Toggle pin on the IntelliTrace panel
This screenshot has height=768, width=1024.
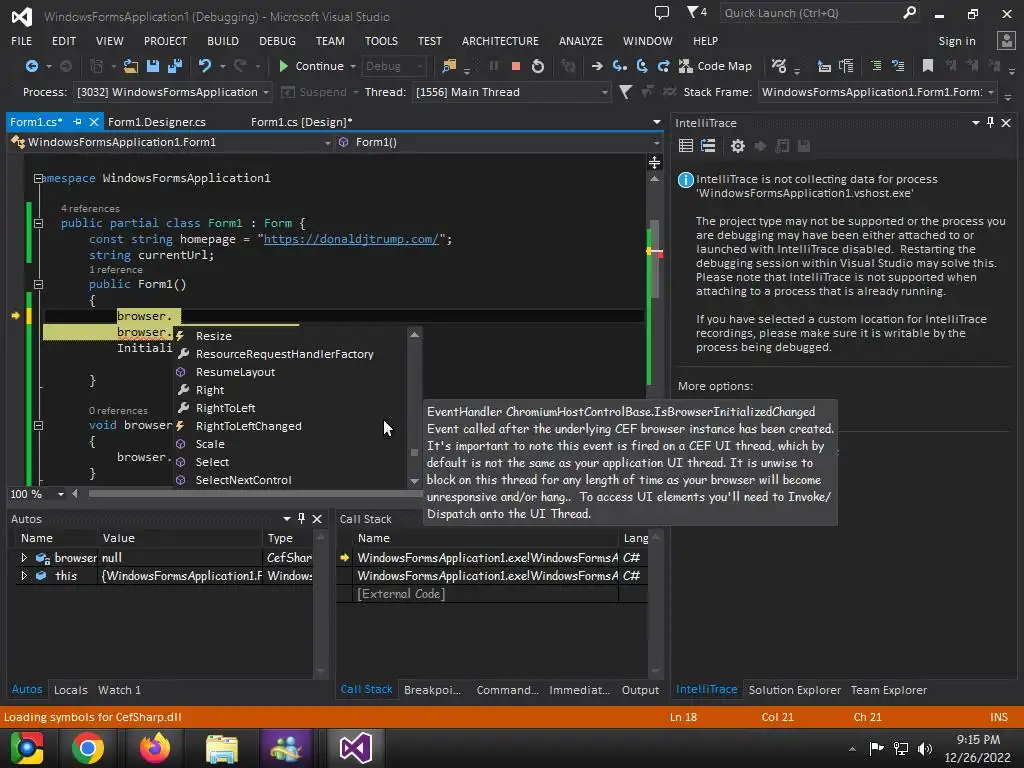(990, 123)
